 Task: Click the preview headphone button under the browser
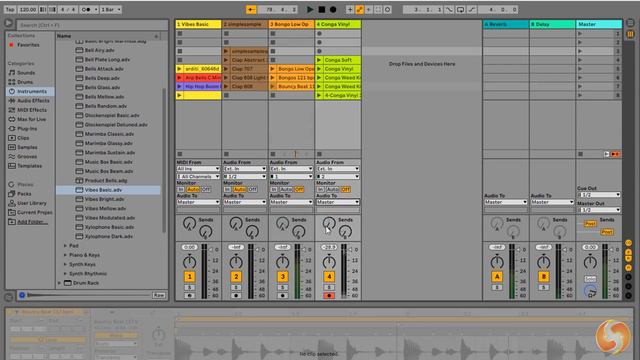[22, 295]
